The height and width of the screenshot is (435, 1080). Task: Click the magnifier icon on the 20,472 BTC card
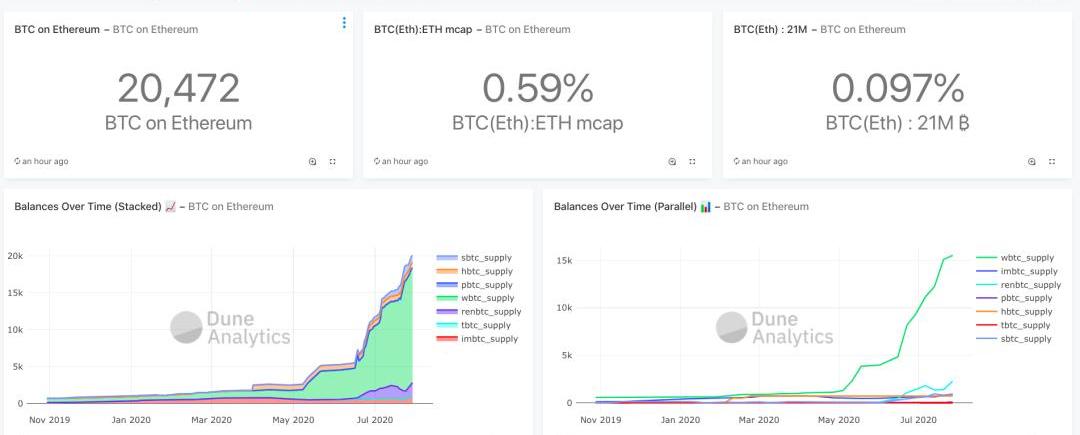[313, 162]
